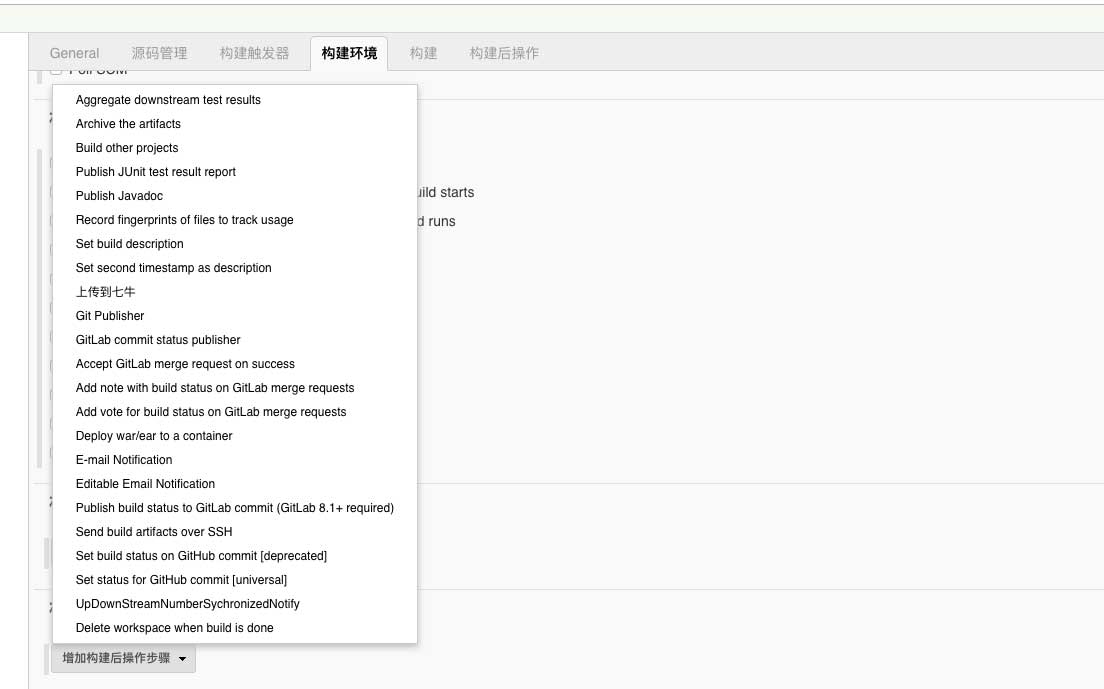The image size is (1104, 689).
Task: Add Editable Email Notification step
Action: click(145, 484)
